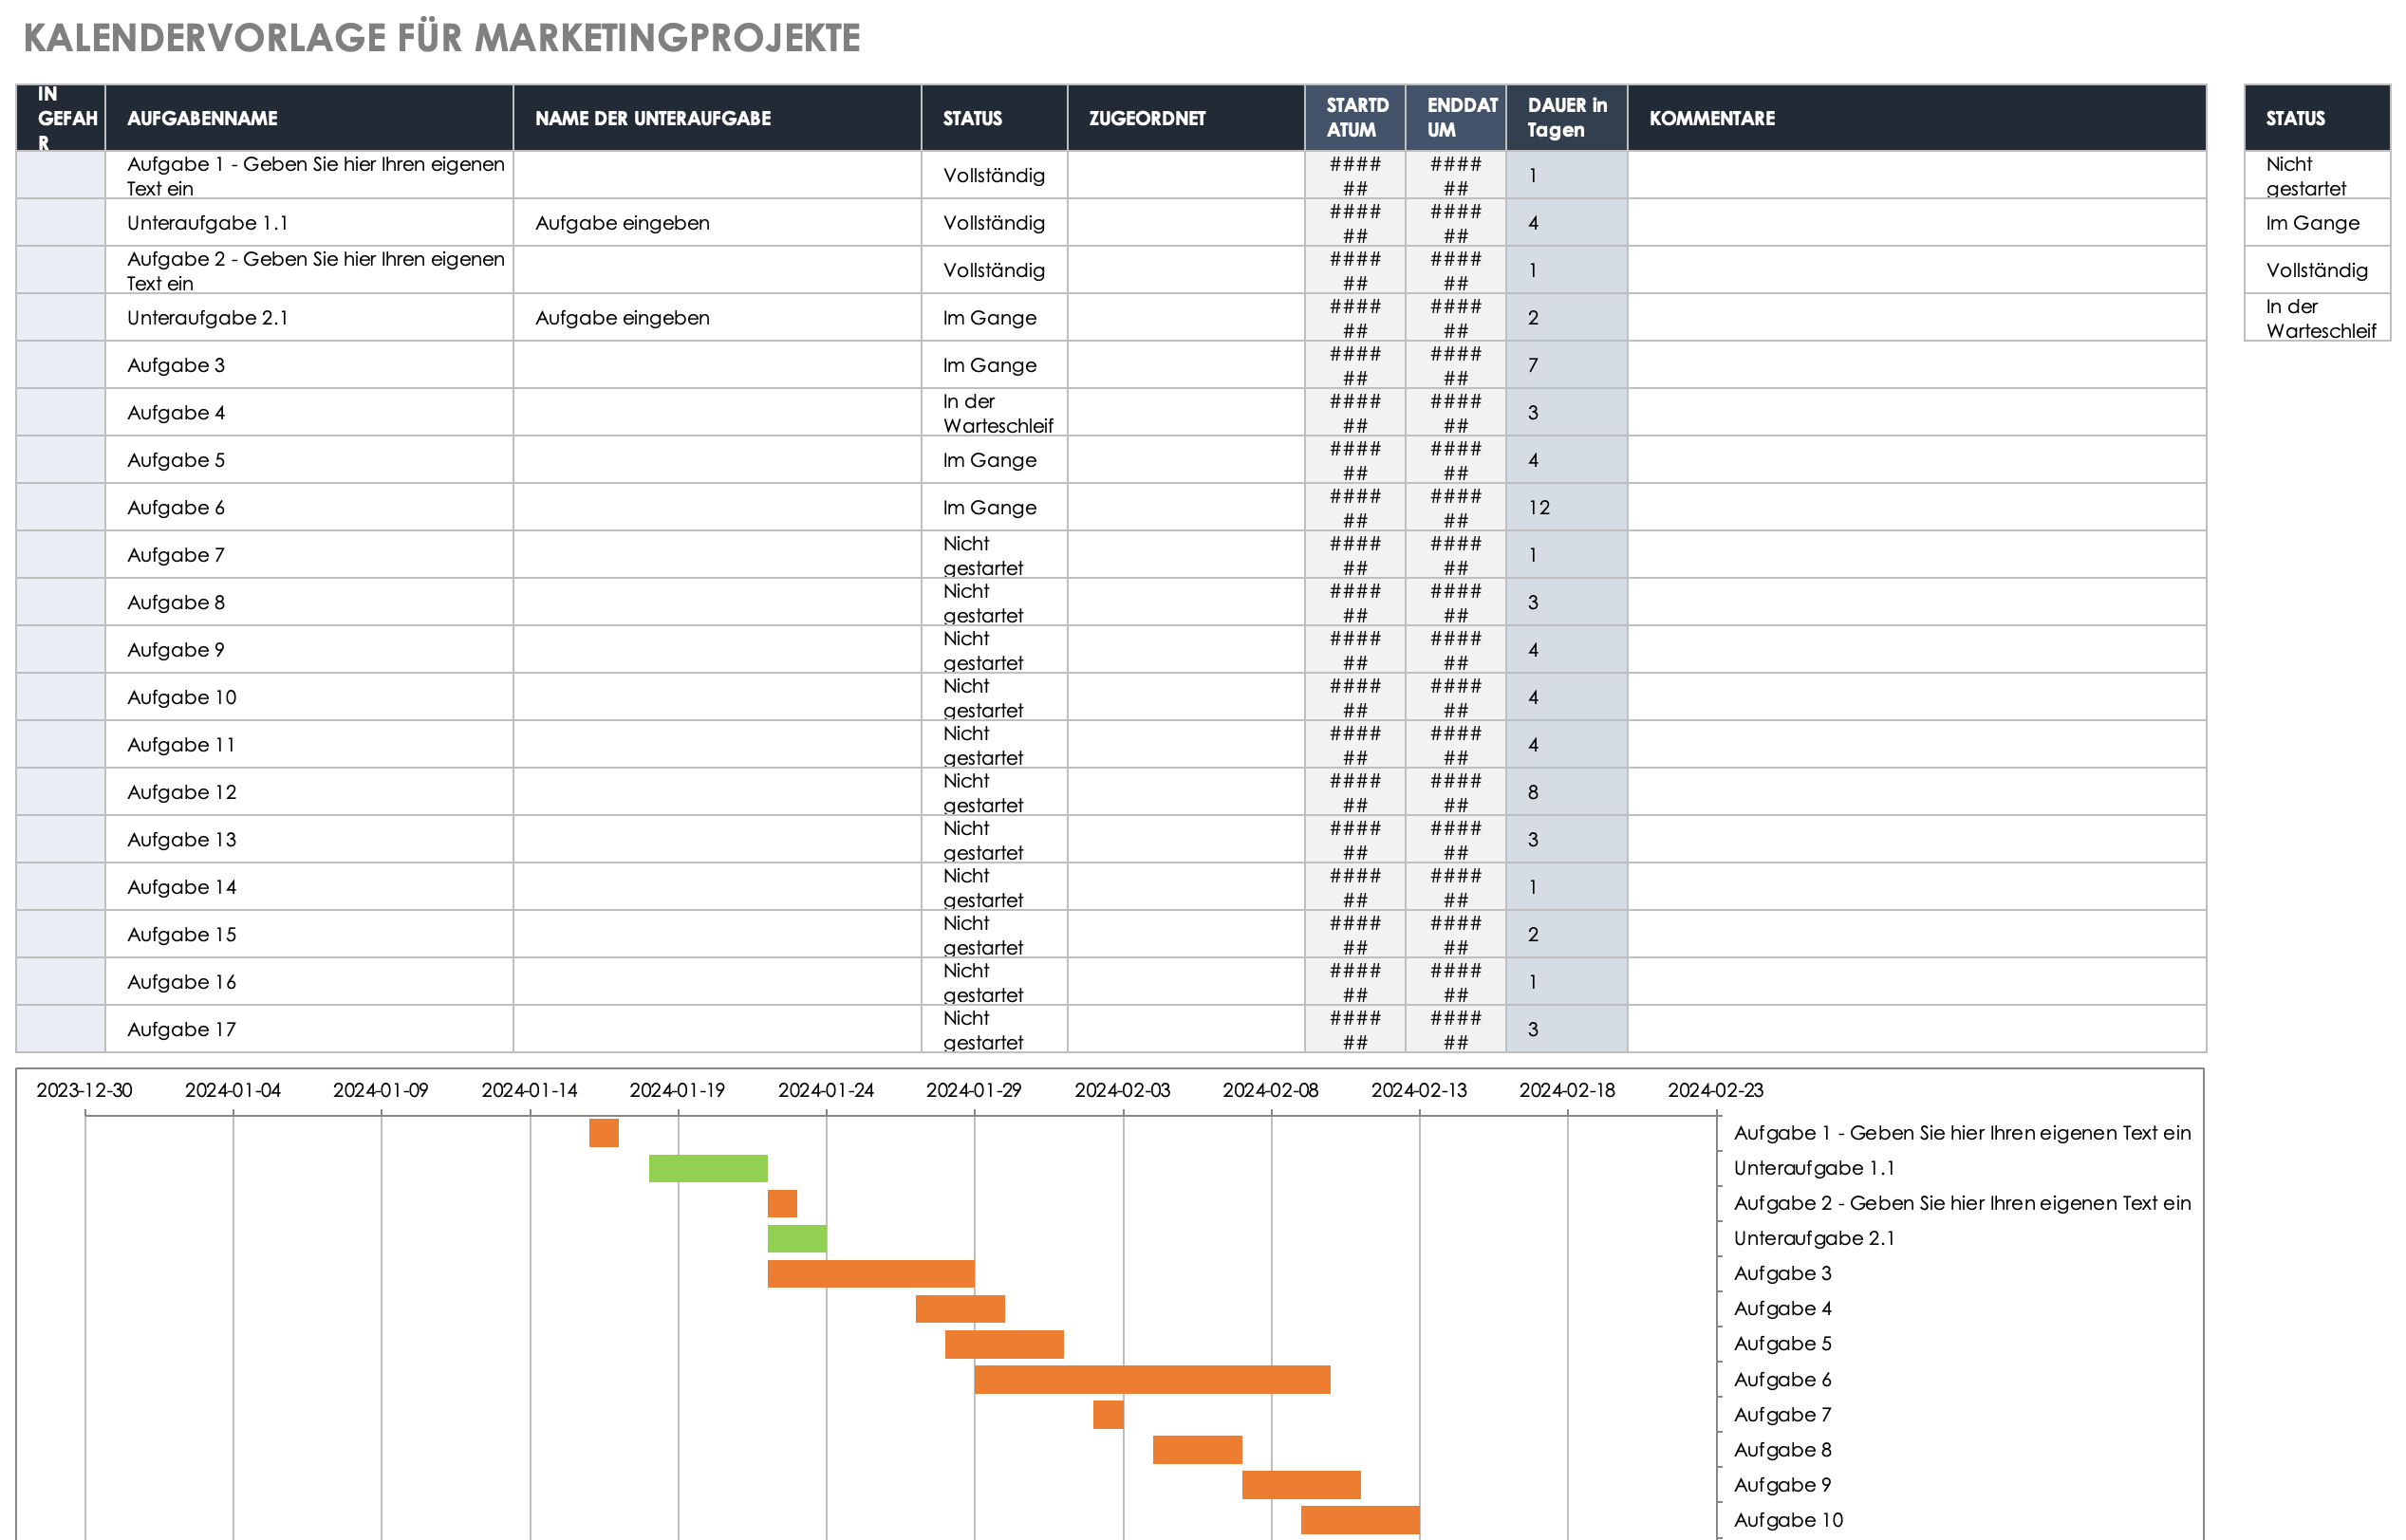
Task: Select the Aufgabe 10 name cell
Action: pyautogui.click(x=309, y=697)
